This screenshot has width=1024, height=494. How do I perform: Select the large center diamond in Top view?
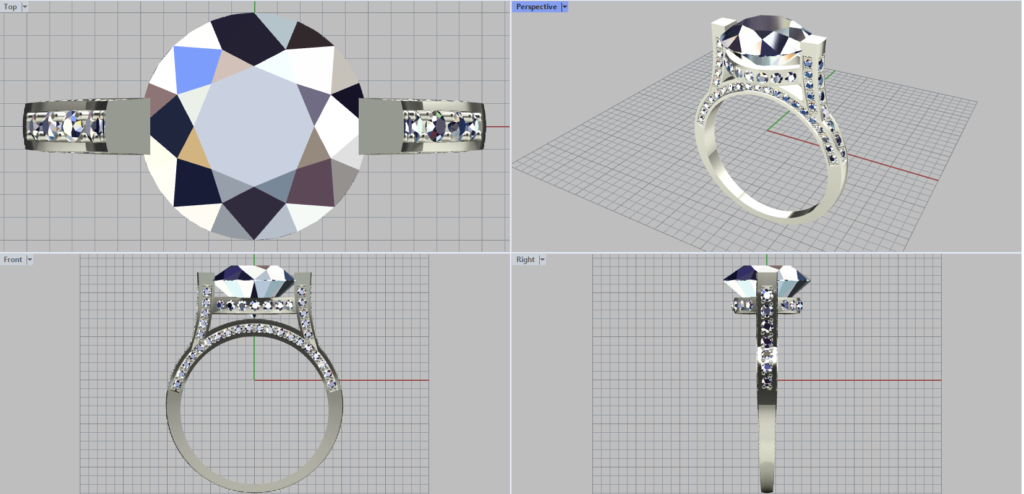coord(254,126)
